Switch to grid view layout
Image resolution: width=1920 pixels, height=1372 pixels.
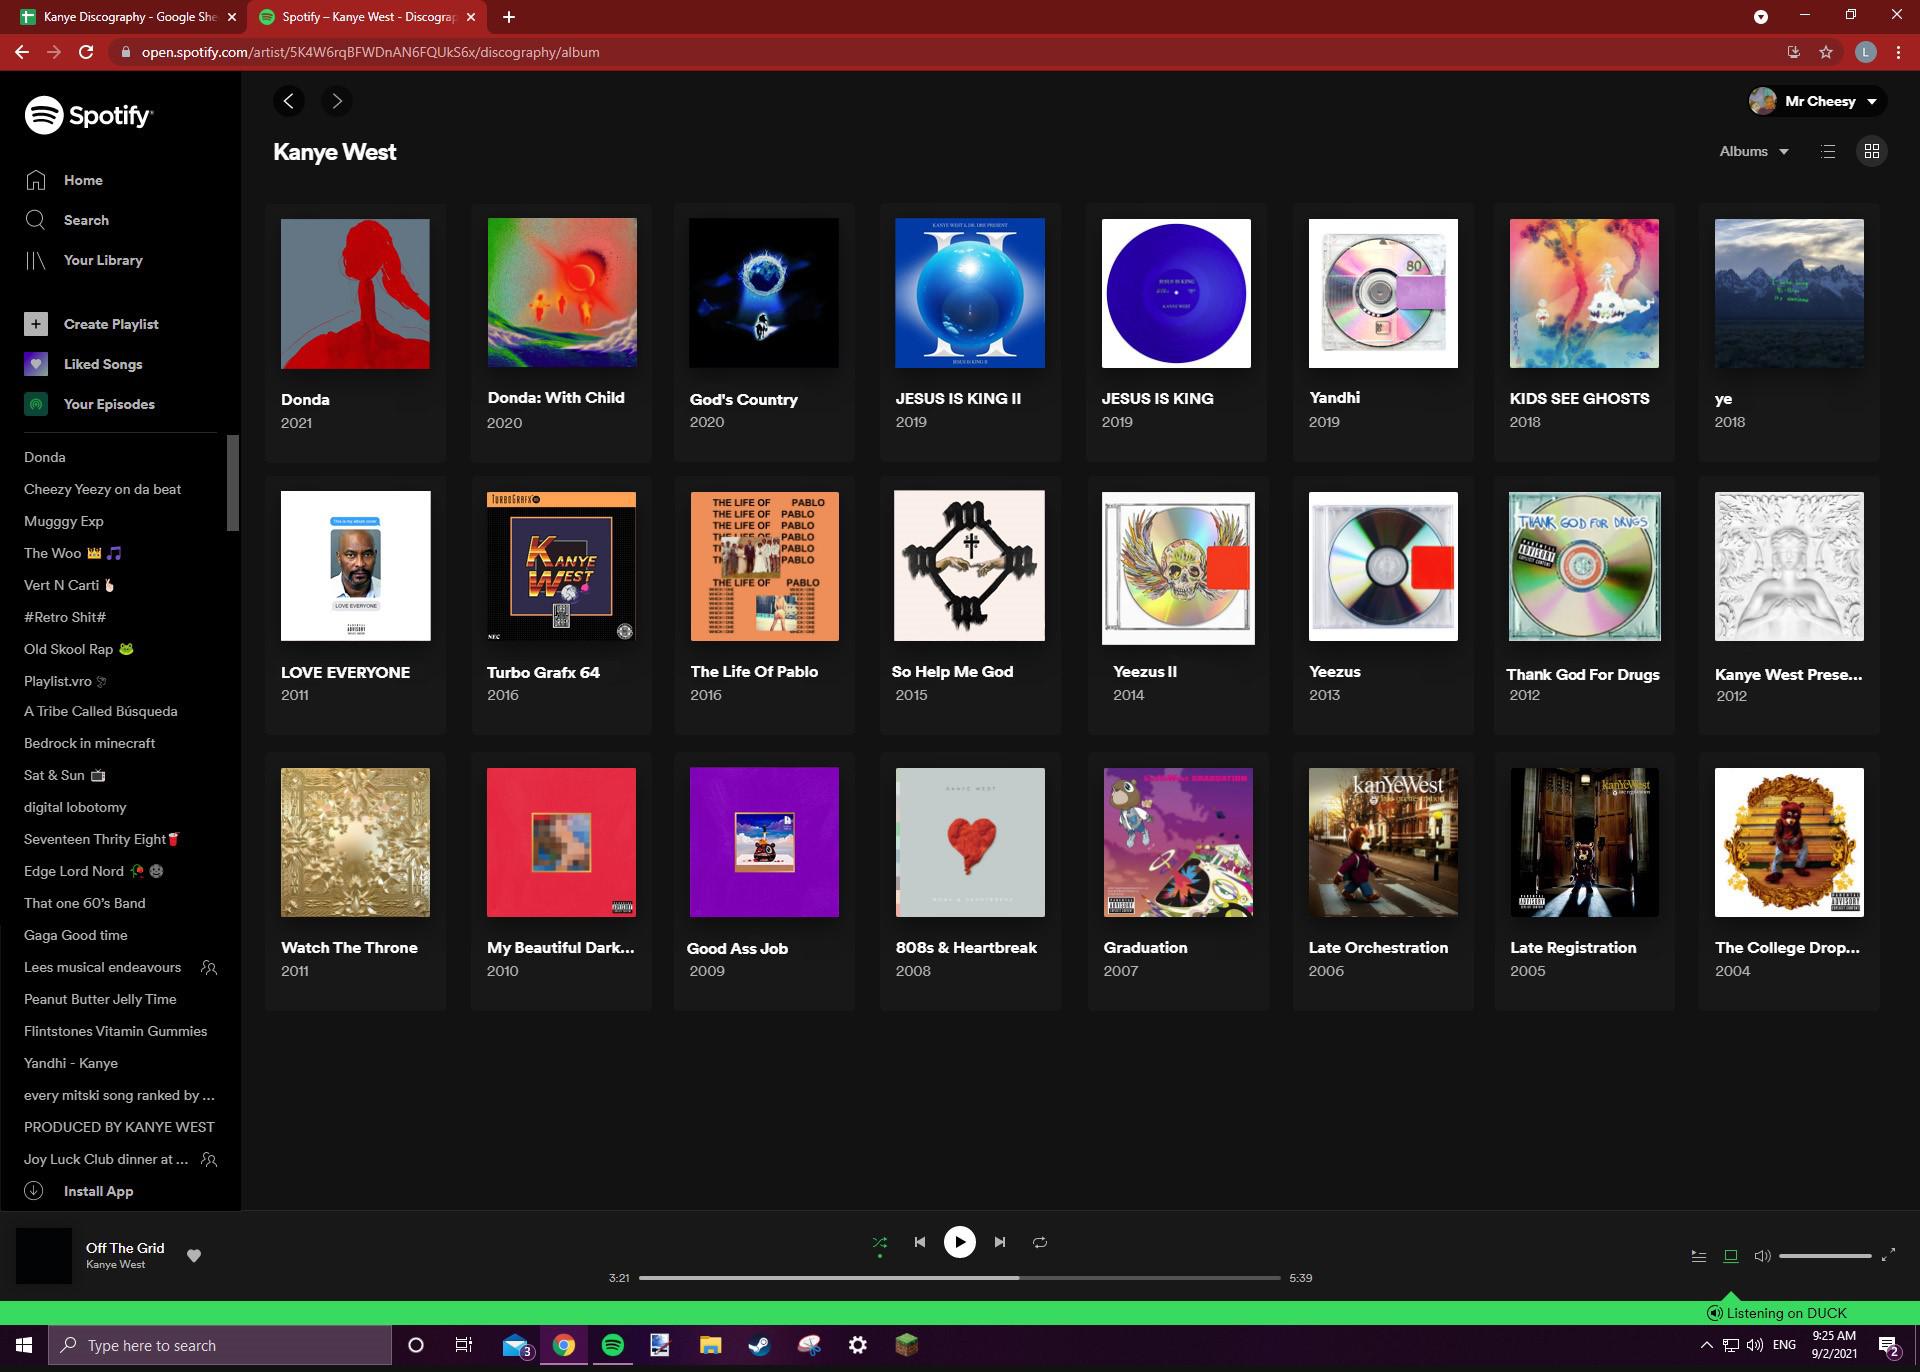1872,151
